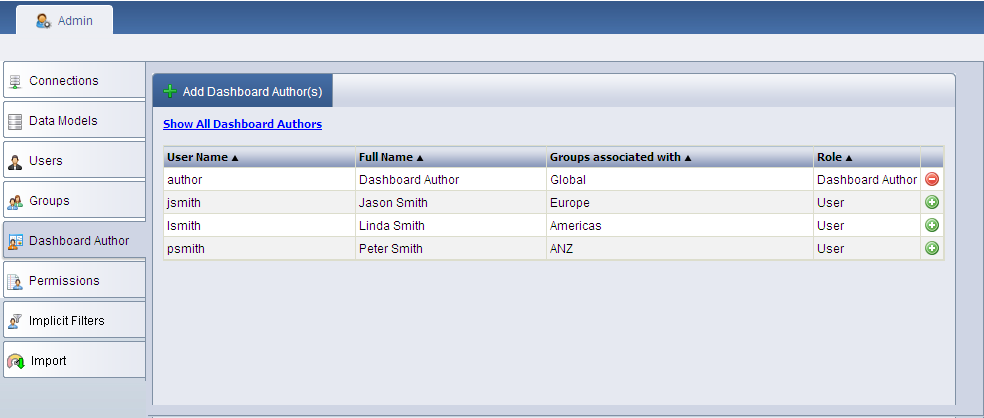Image resolution: width=984 pixels, height=418 pixels.
Task: Sort by Groups associated with column
Action: [x=621, y=157]
